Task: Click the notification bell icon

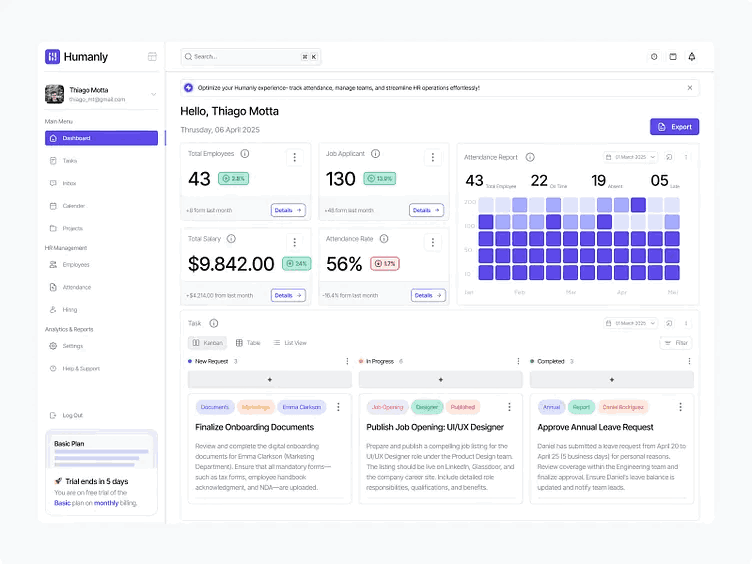Action: (x=692, y=57)
